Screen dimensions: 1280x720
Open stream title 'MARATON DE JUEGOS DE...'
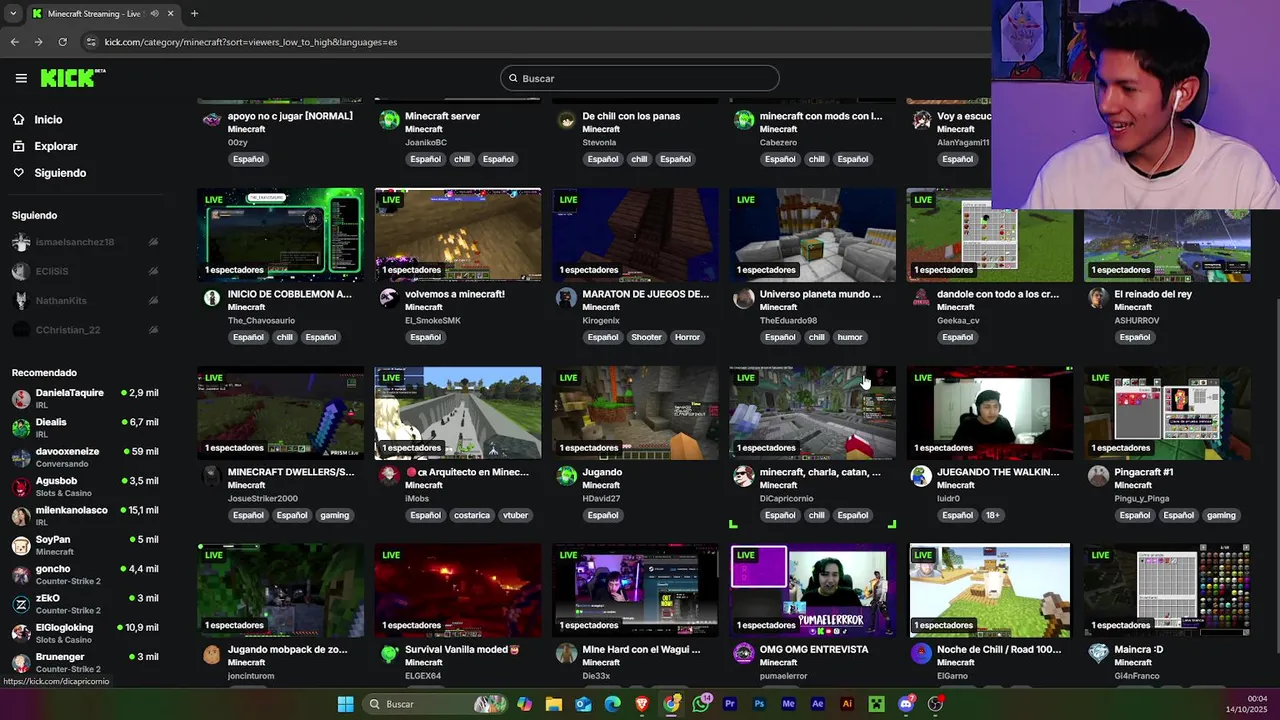[x=645, y=294]
